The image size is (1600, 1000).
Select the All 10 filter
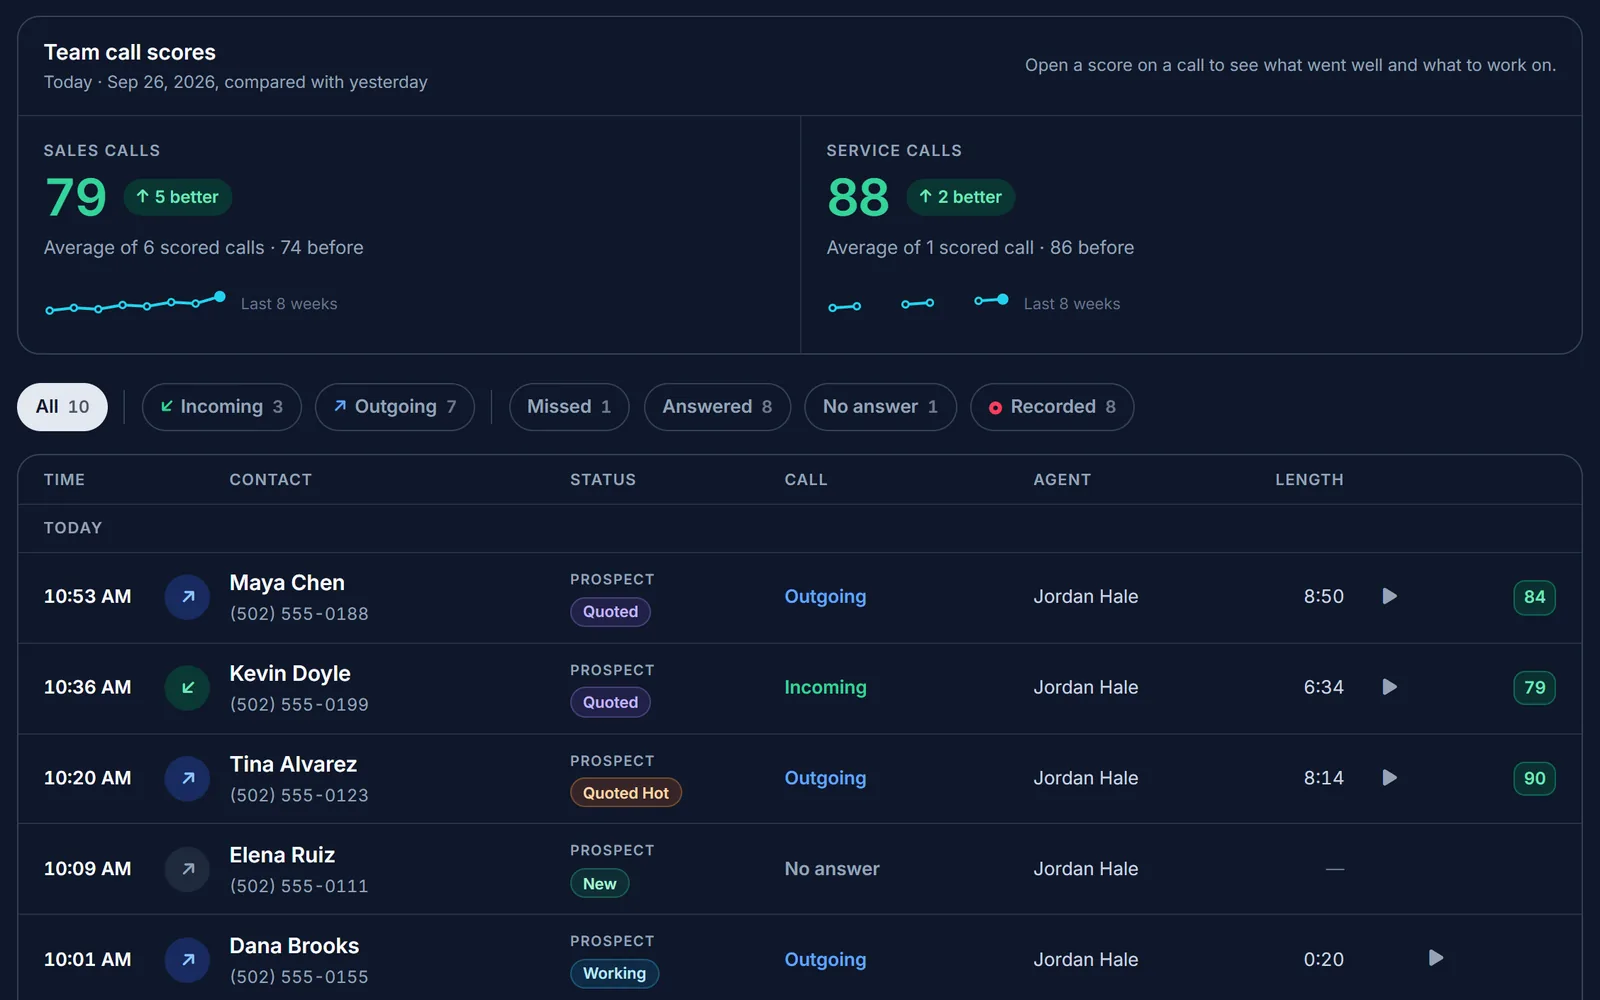coord(62,407)
